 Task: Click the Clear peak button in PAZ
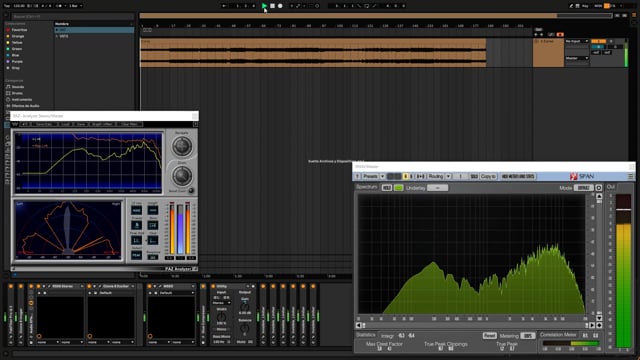point(153,240)
